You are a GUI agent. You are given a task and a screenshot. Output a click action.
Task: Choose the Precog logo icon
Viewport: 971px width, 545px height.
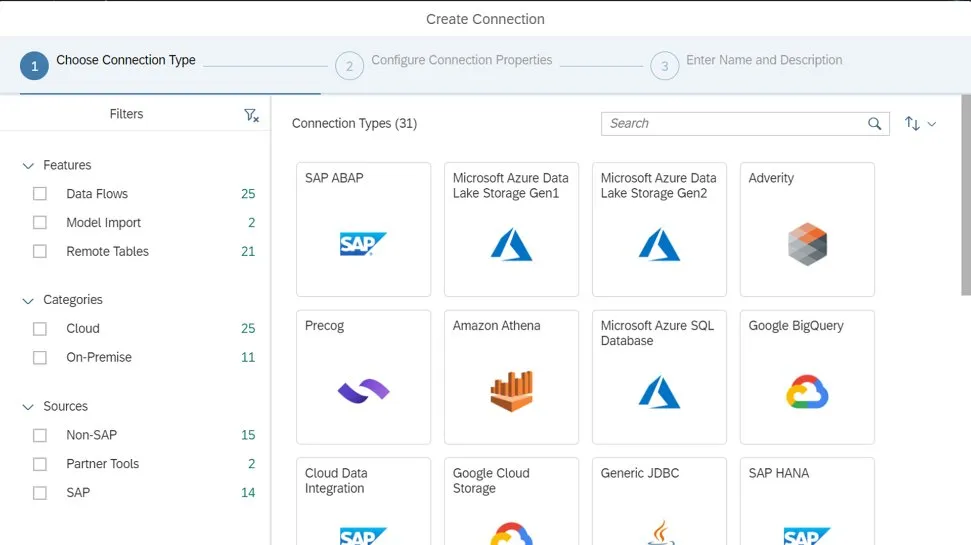pyautogui.click(x=363, y=392)
